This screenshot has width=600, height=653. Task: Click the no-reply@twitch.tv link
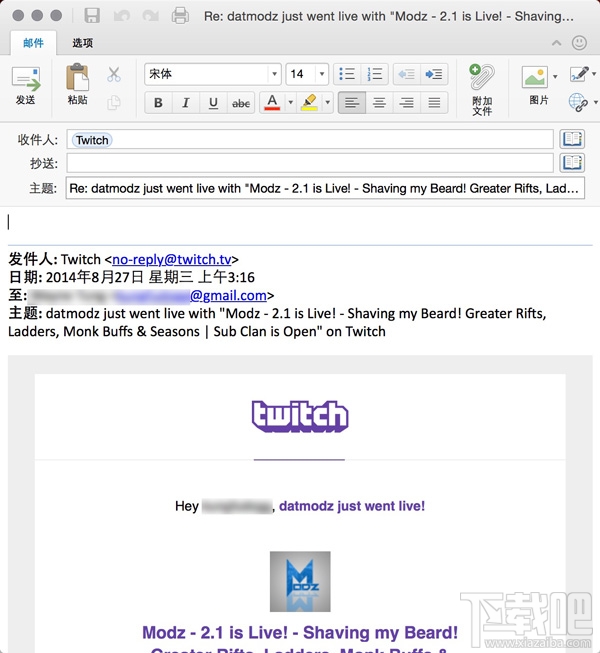pyautogui.click(x=172, y=259)
